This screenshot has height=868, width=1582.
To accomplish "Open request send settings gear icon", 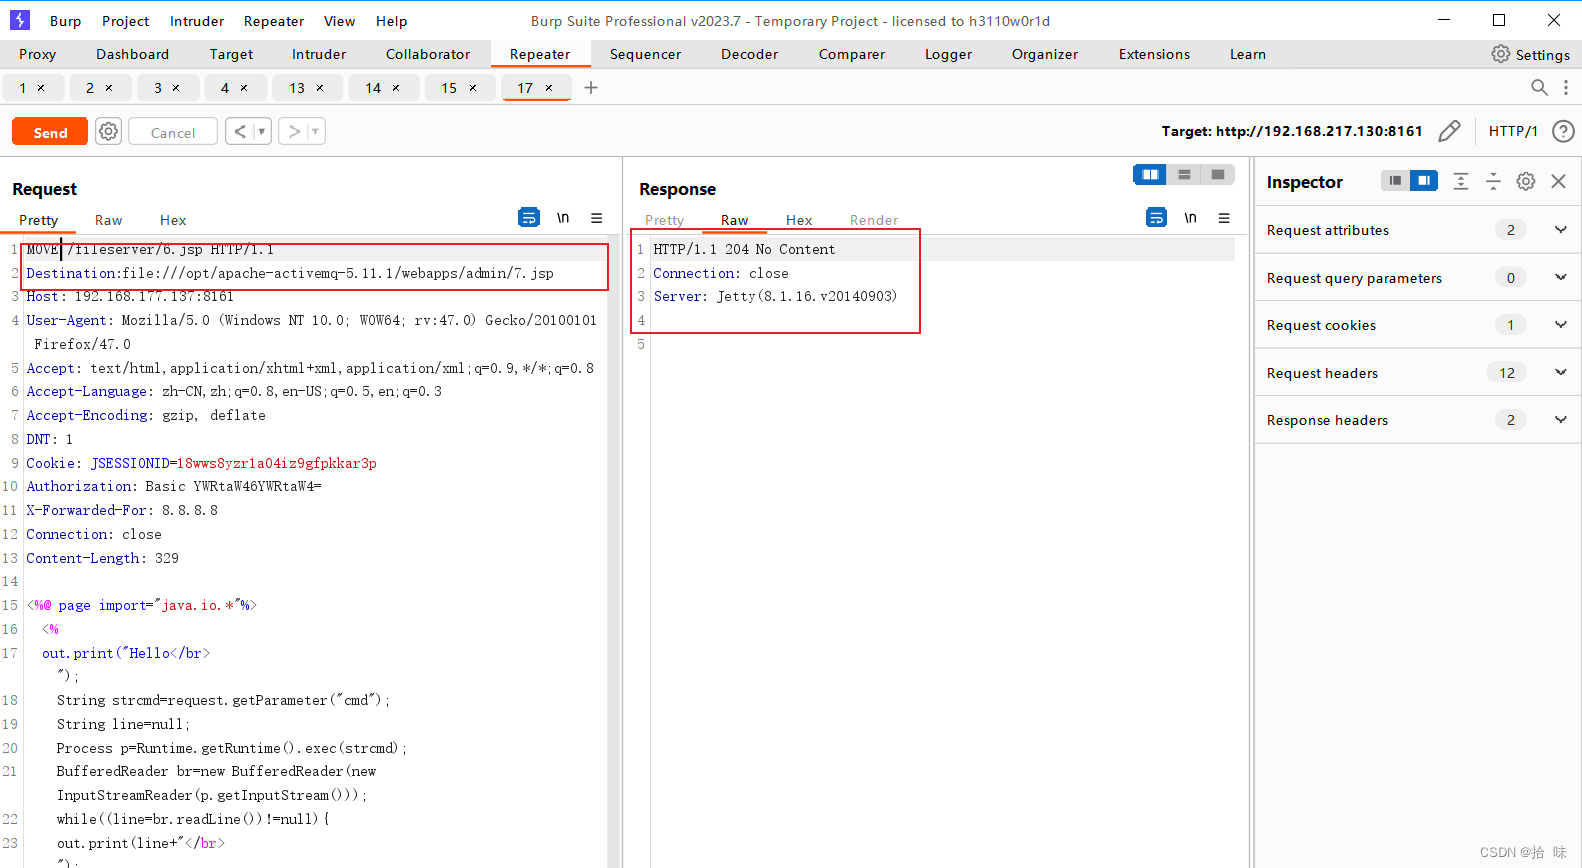I will tap(109, 131).
